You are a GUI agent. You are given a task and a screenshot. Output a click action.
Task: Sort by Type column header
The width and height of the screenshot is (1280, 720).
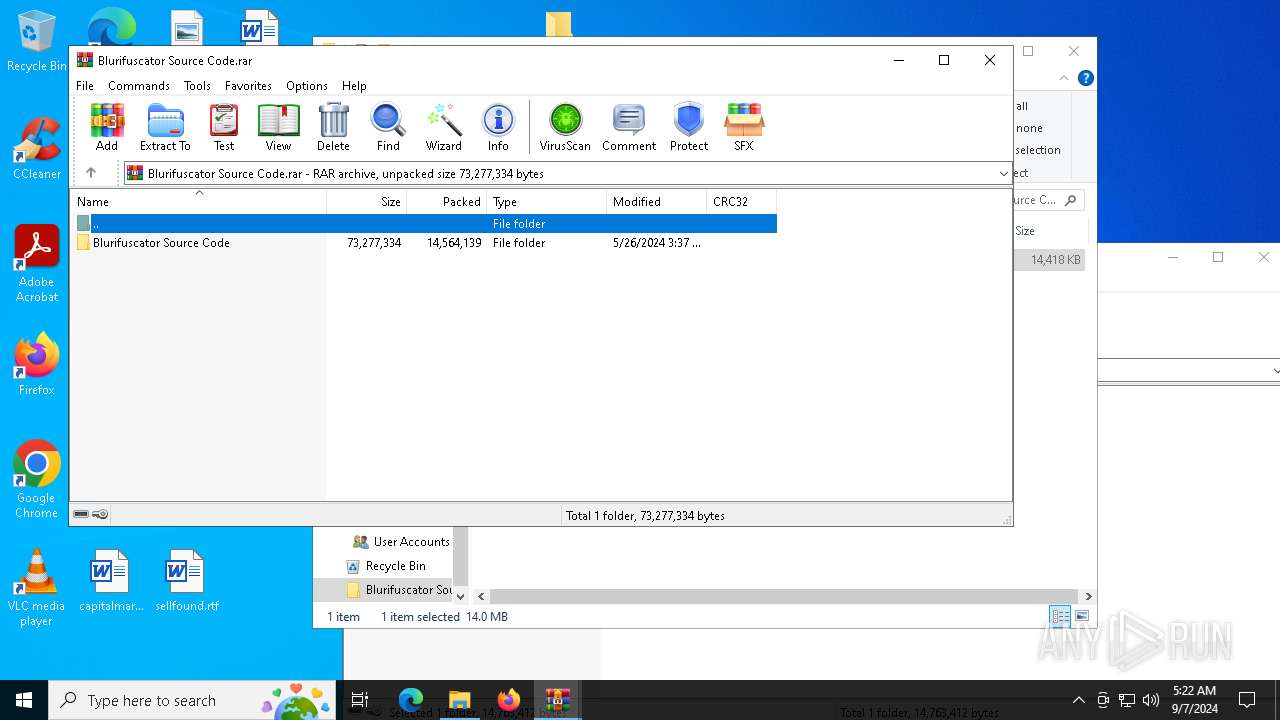pos(547,202)
